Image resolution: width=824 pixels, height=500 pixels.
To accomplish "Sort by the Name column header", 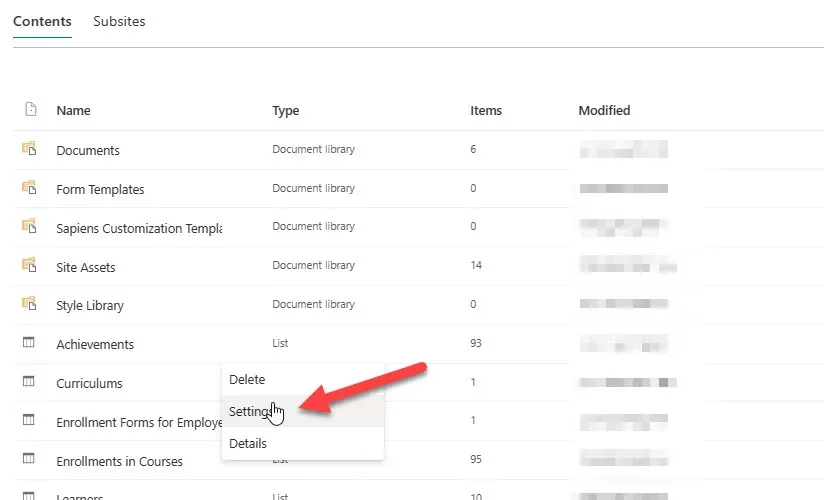I will pyautogui.click(x=73, y=110).
